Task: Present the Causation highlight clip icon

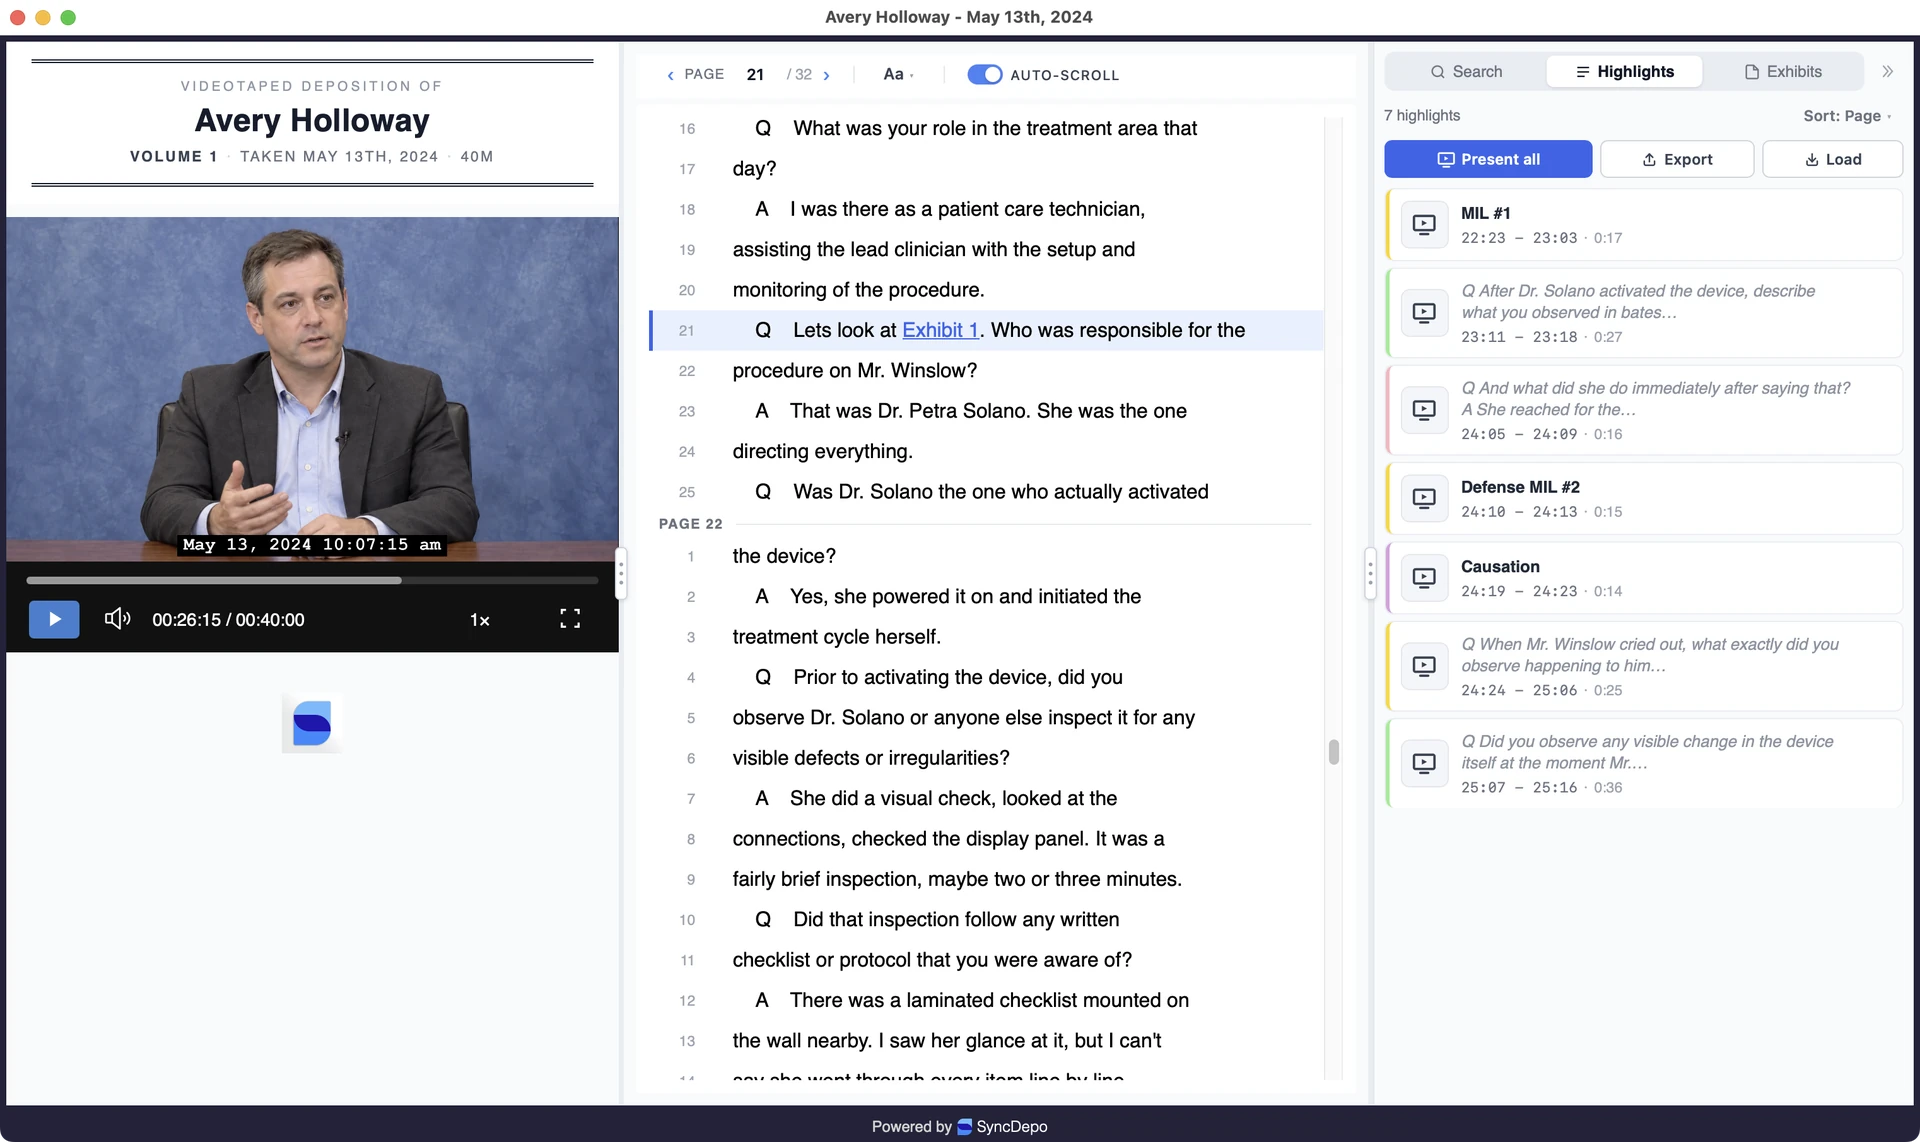Action: click(x=1424, y=578)
